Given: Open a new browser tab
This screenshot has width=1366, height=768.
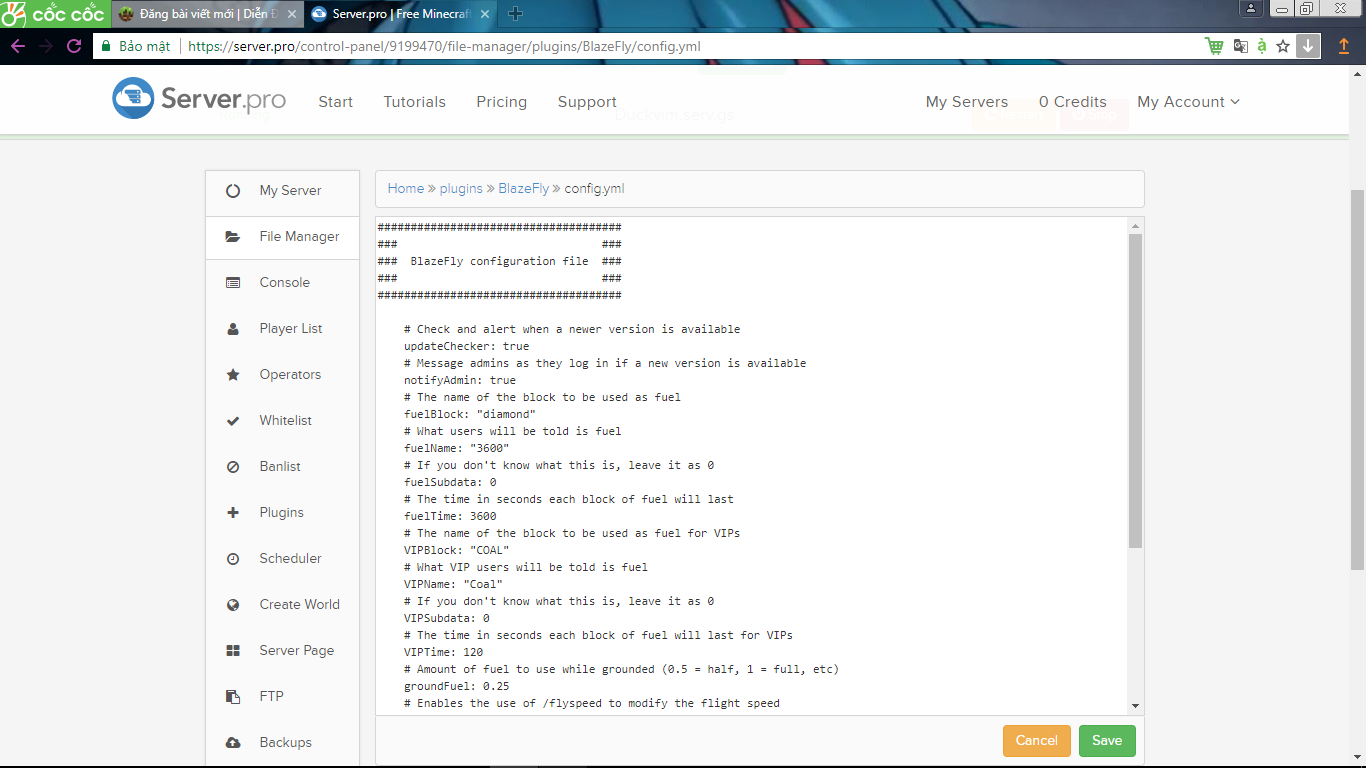Looking at the screenshot, I should click(x=516, y=13).
